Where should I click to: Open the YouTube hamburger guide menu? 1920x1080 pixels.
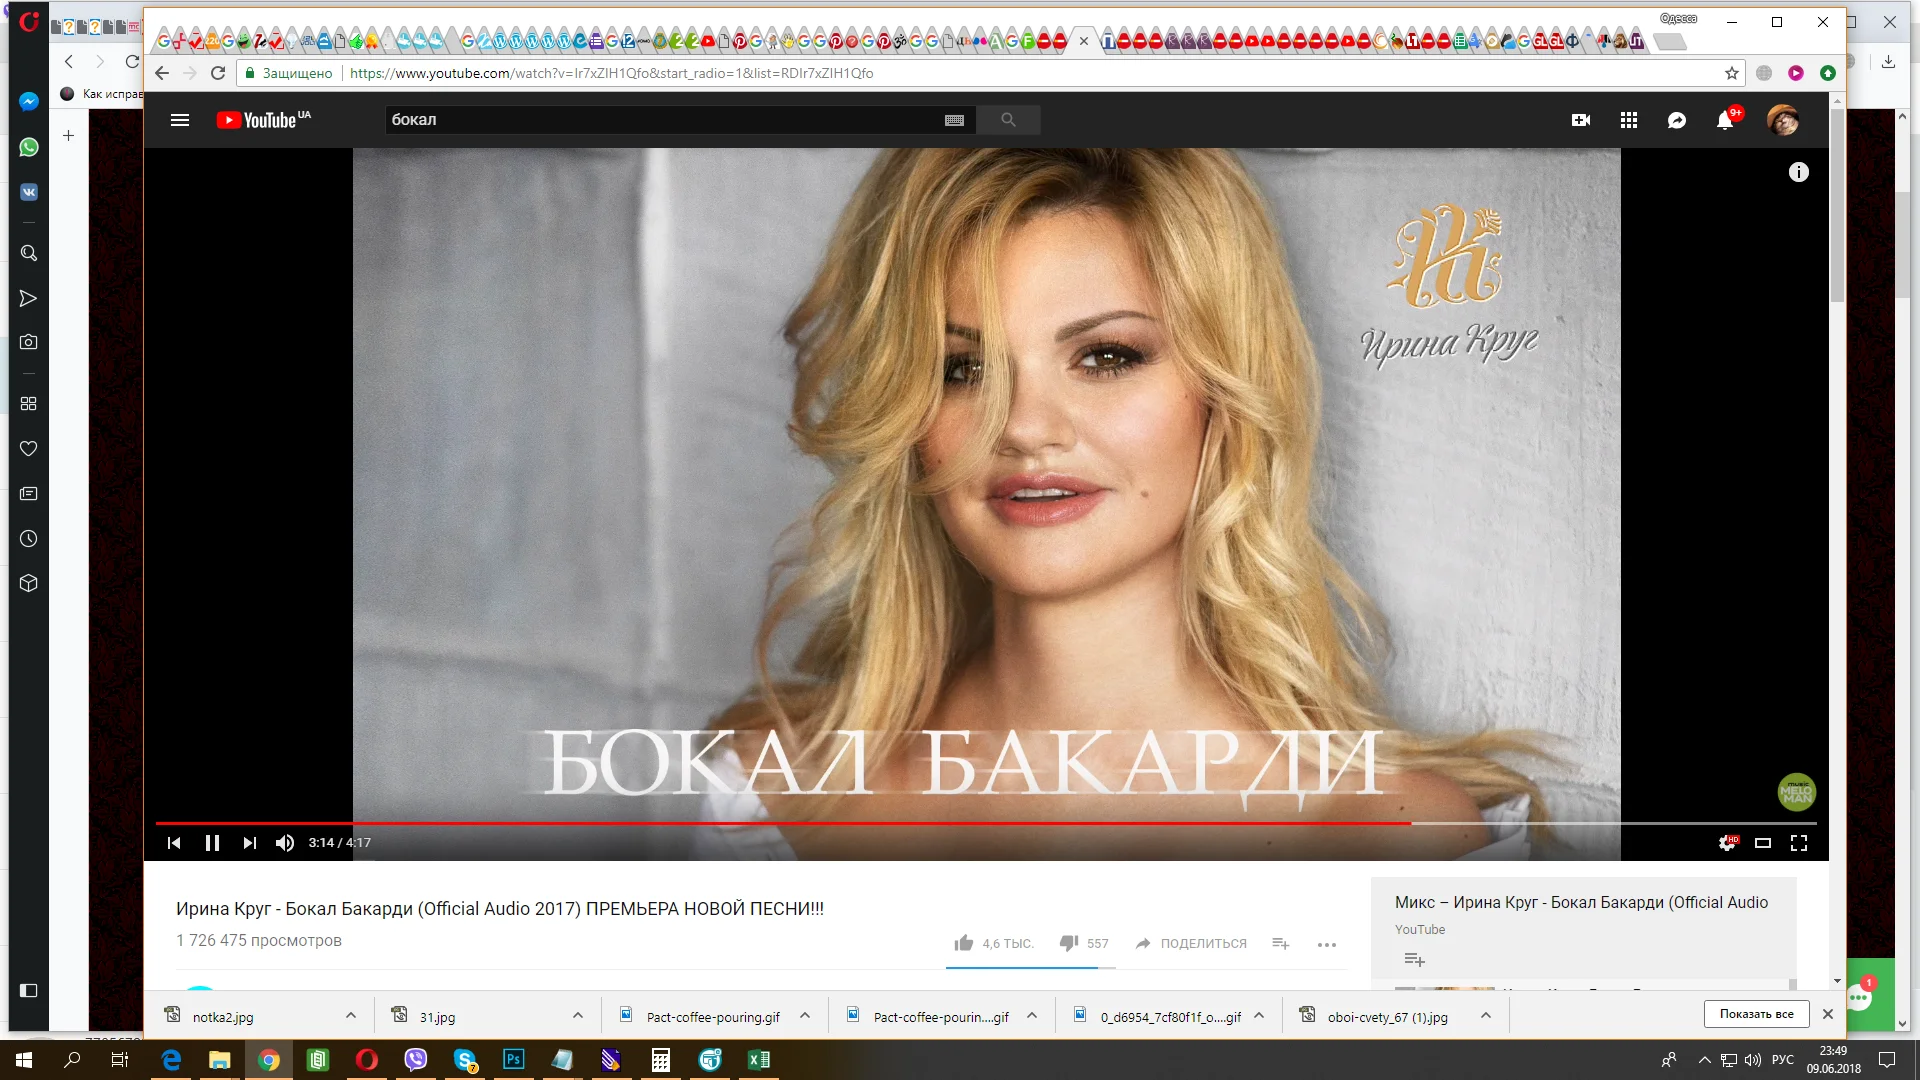tap(180, 120)
